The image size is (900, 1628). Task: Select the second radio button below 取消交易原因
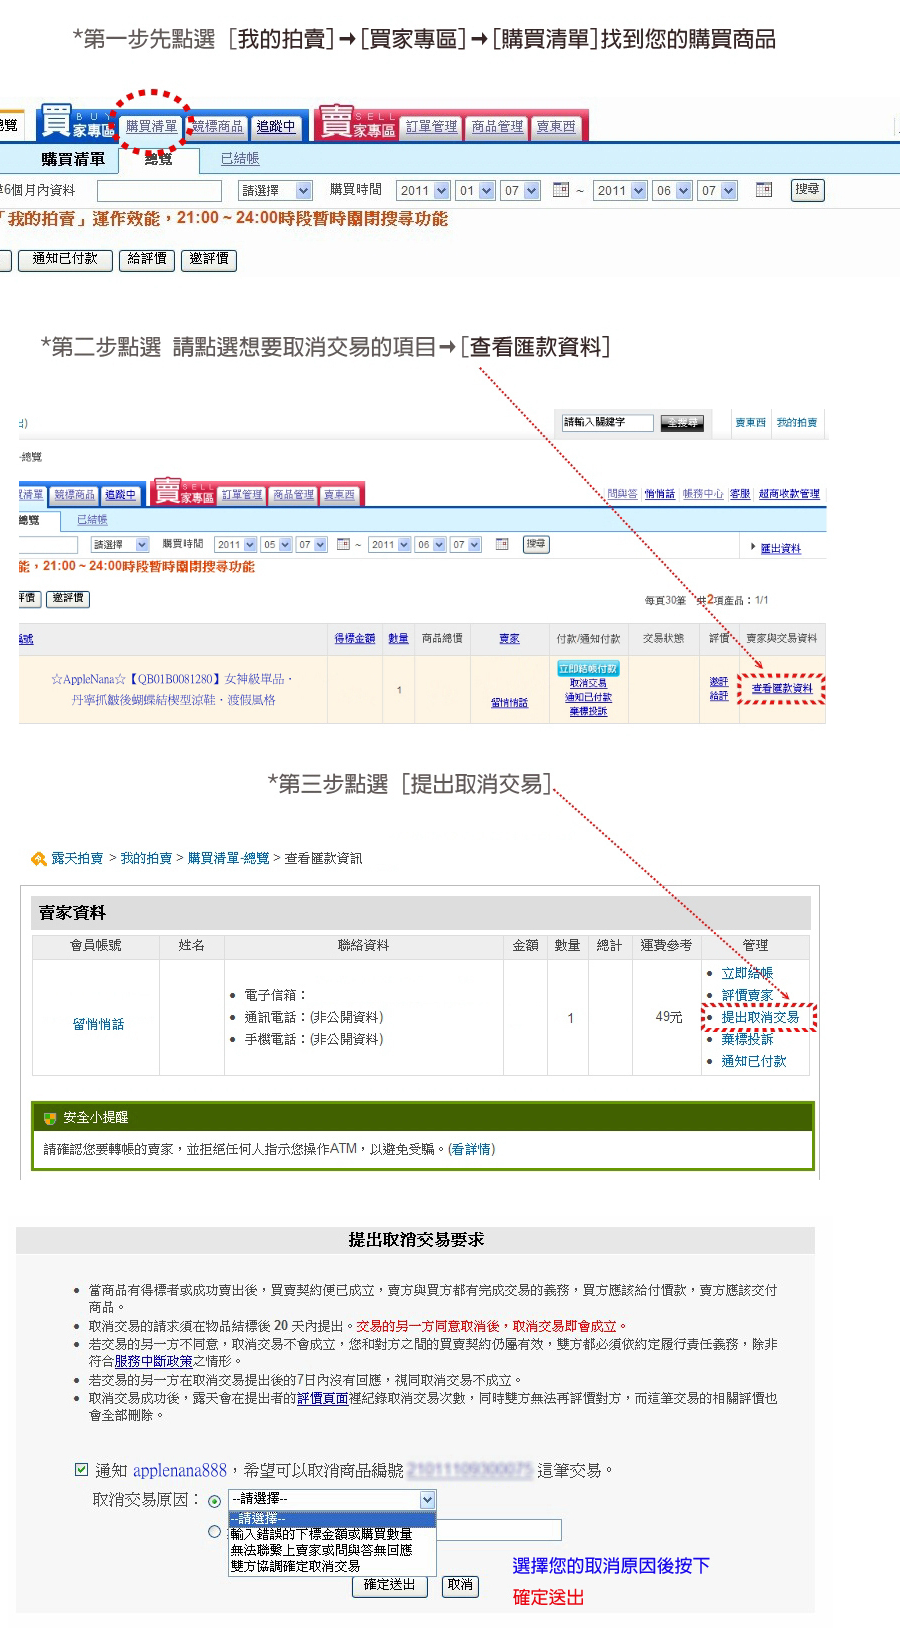[x=214, y=1531]
